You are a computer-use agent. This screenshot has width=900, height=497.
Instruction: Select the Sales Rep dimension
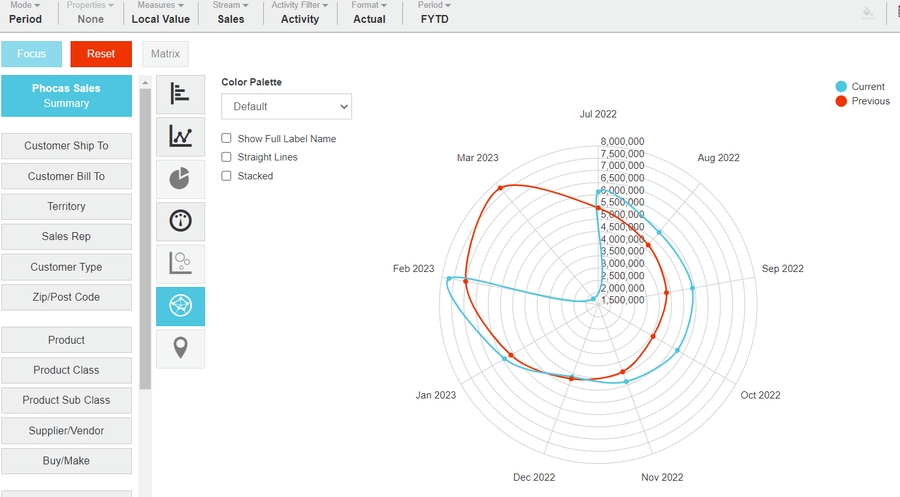(x=66, y=237)
